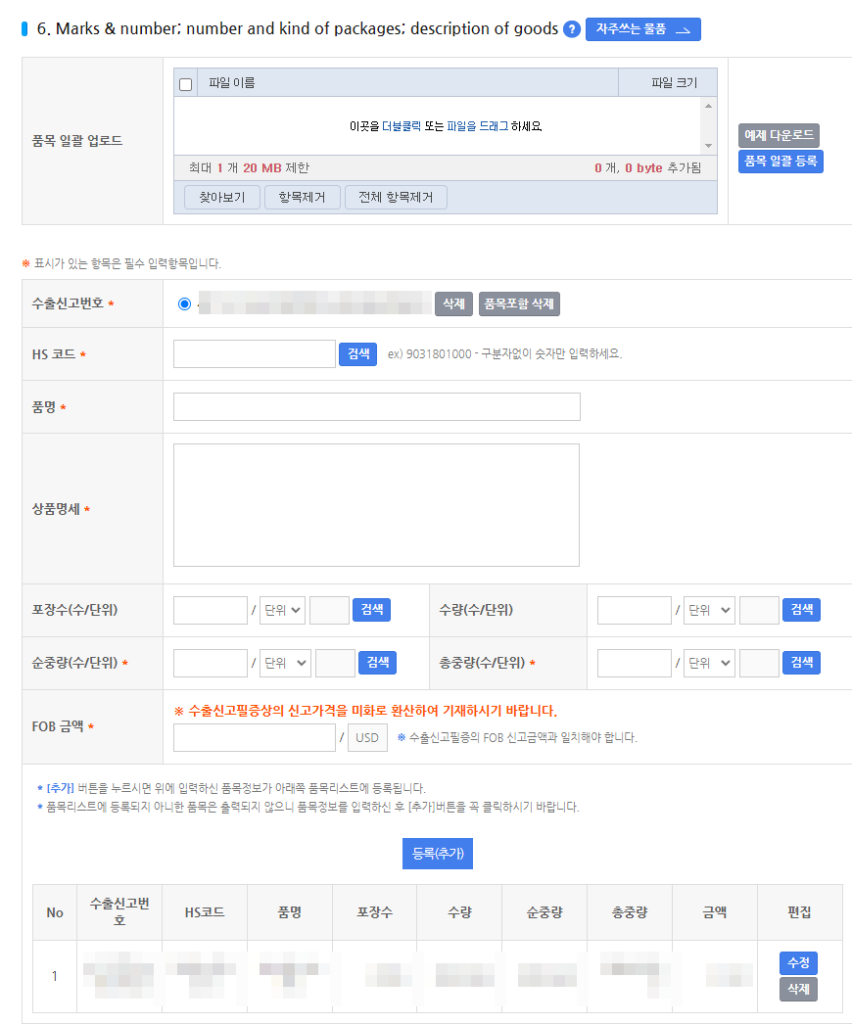The height and width of the screenshot is (1024, 852).
Task: Focus the 총중량 quantity input
Action: point(634,663)
